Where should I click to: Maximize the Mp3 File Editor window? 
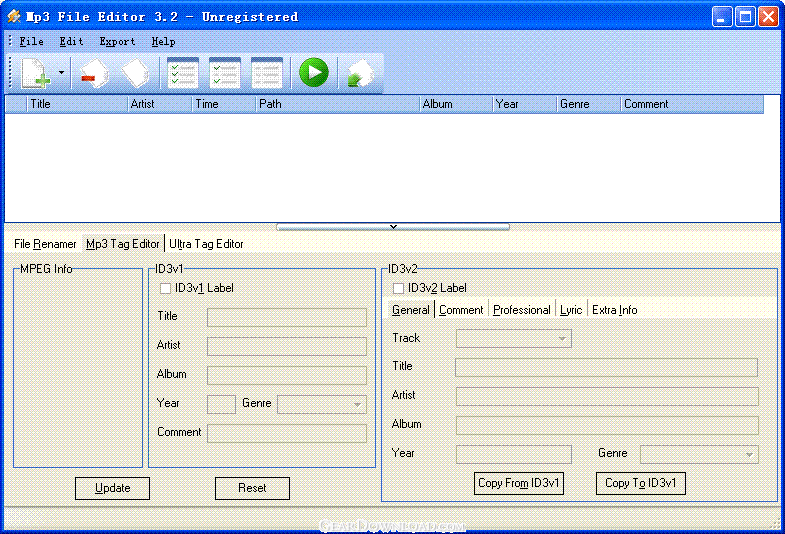click(745, 17)
